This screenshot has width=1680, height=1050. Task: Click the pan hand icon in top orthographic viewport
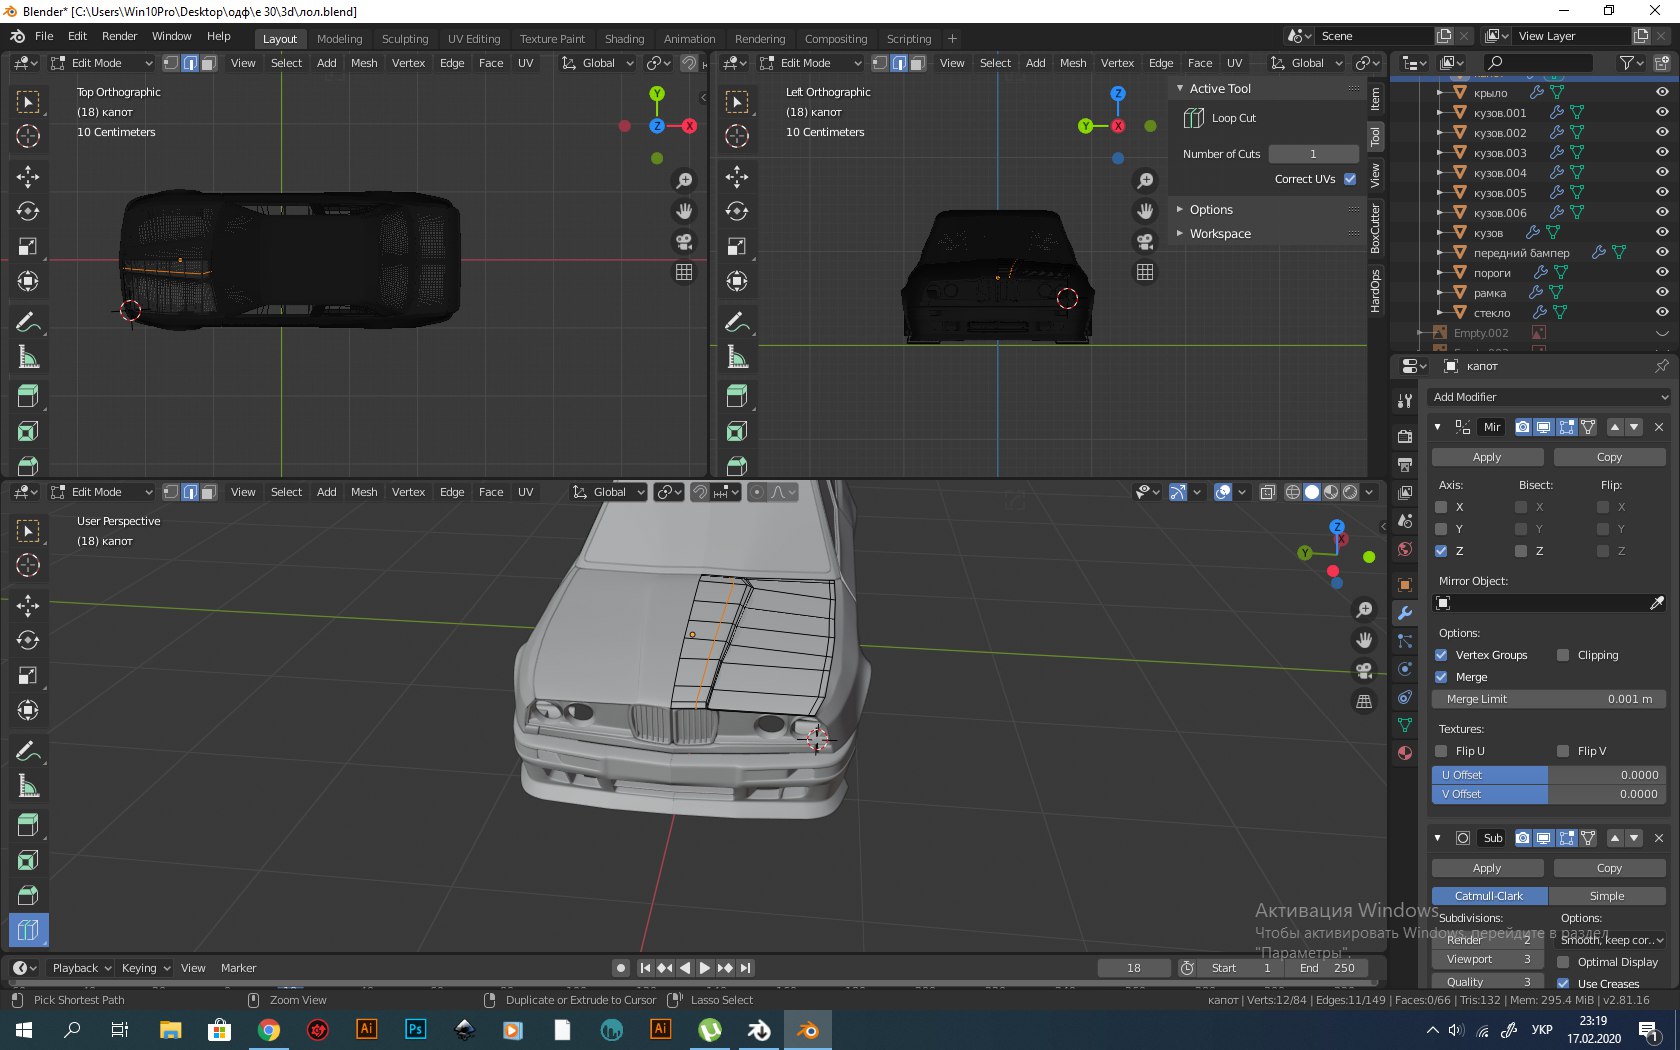(684, 211)
